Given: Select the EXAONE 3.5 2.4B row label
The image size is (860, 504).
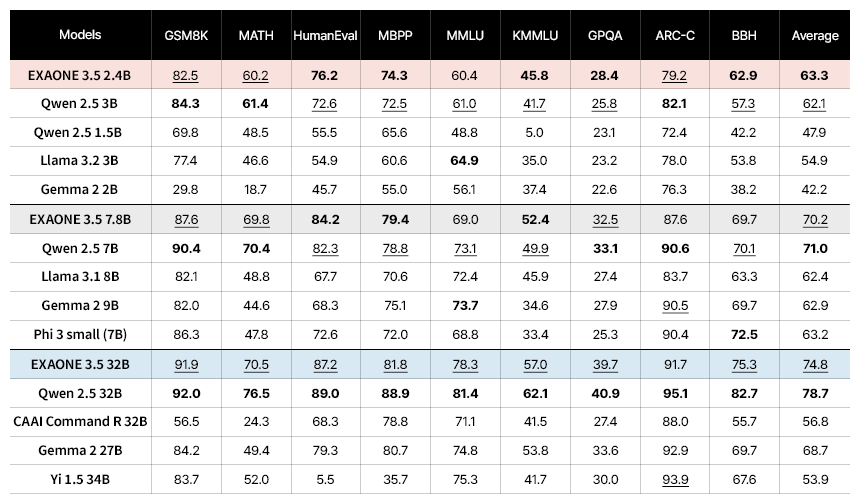Looking at the screenshot, I should pos(80,75).
